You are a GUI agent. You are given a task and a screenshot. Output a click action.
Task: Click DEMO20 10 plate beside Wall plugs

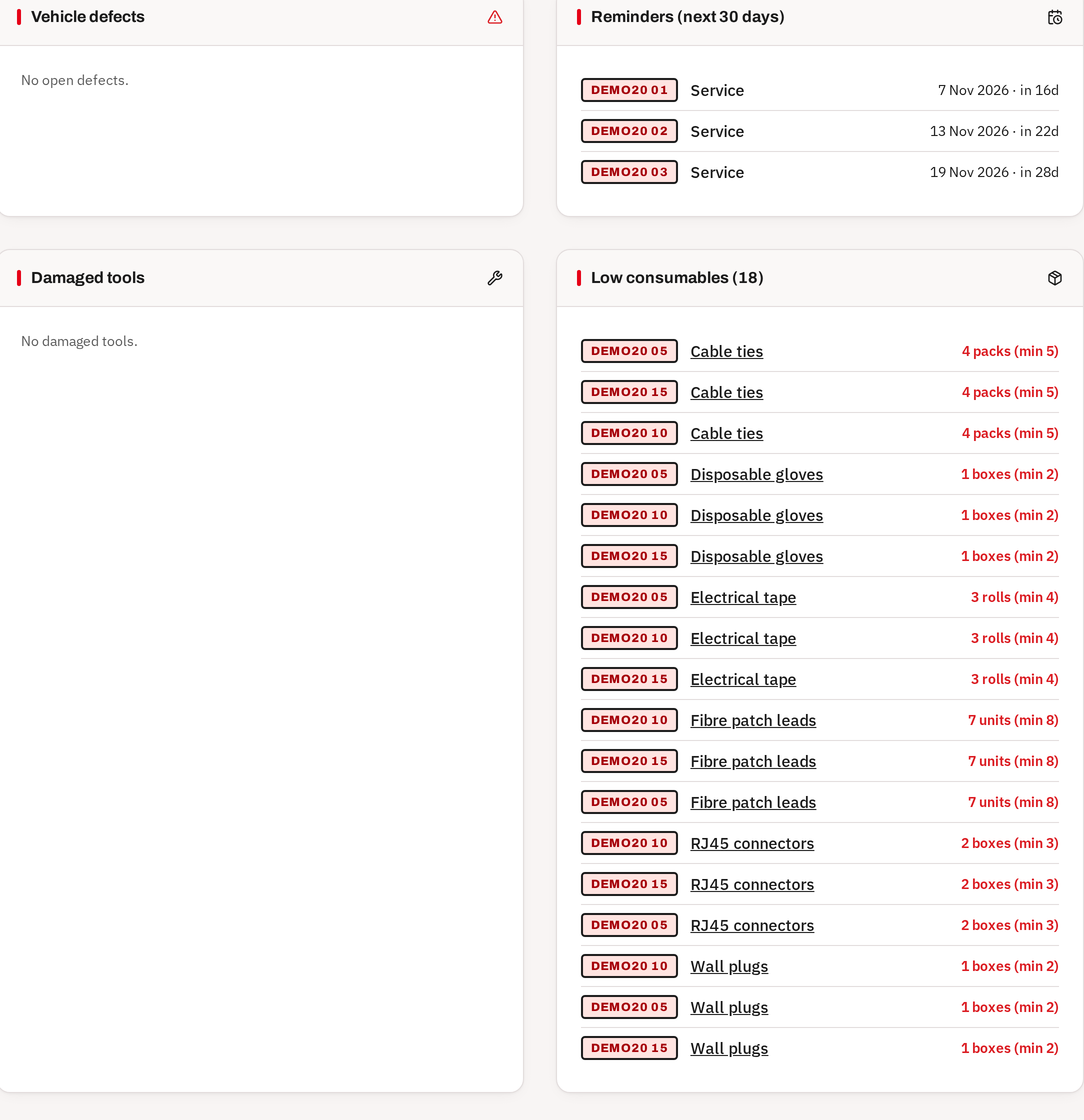click(629, 966)
